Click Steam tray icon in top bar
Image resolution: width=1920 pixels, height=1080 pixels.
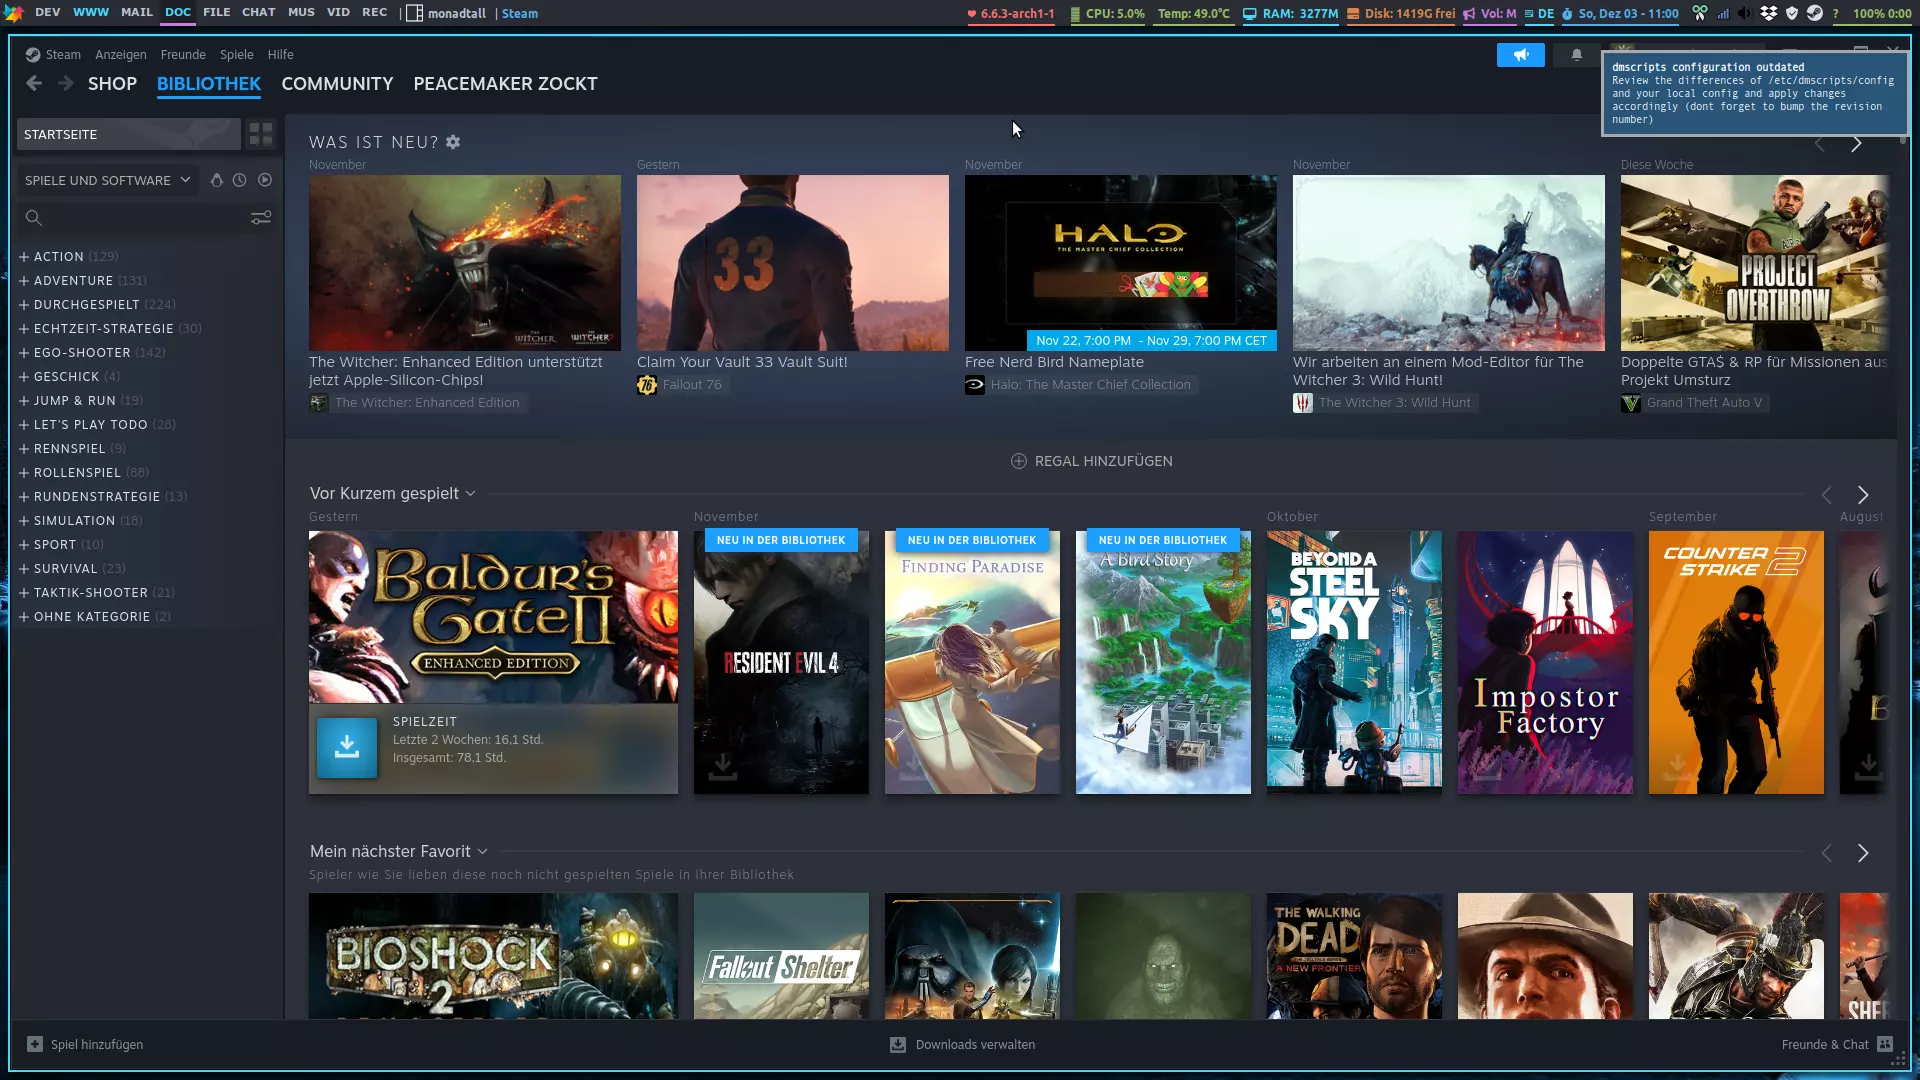1814,13
